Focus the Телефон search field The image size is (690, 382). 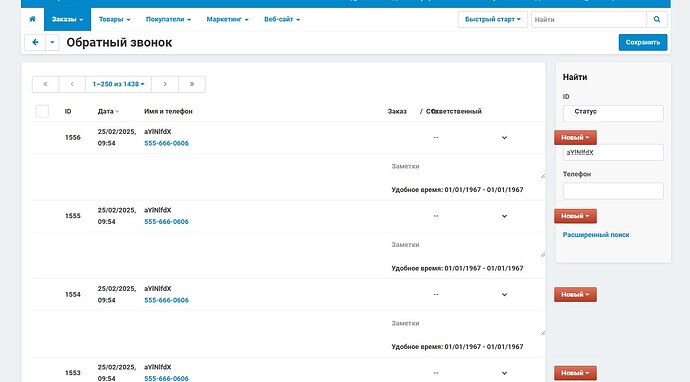[x=613, y=191]
